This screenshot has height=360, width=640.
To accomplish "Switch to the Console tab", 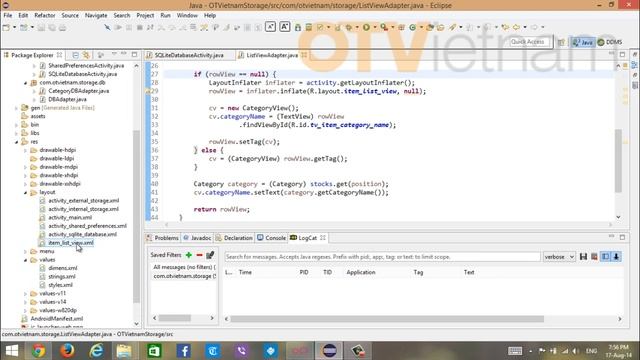I will [x=272, y=238].
